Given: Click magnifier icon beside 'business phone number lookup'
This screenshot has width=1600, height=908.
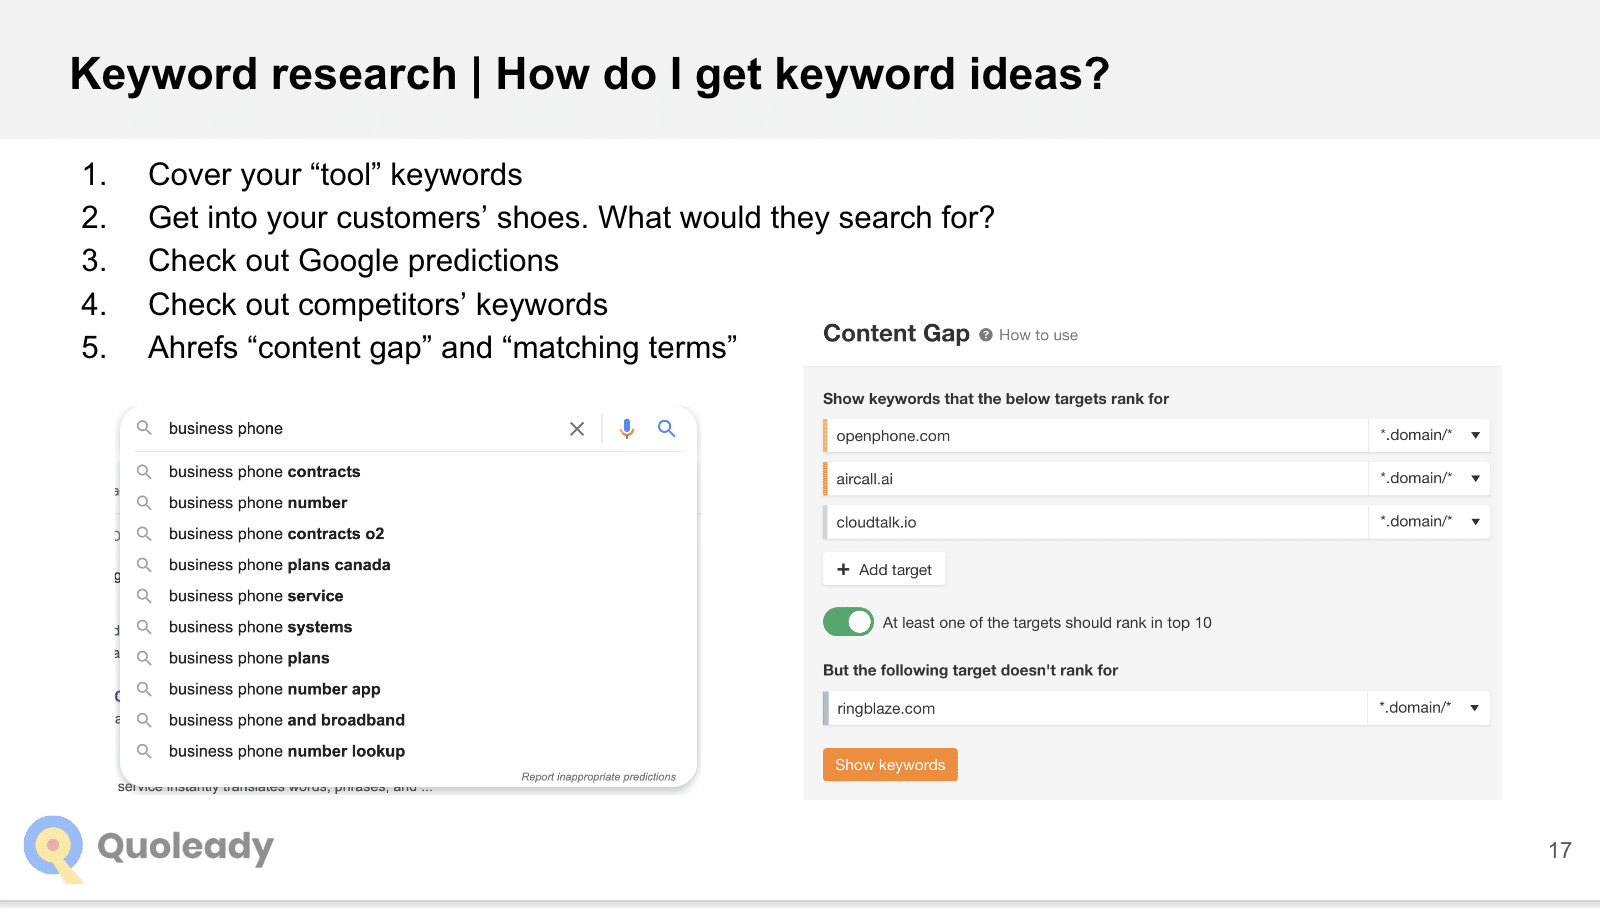Looking at the screenshot, I should (144, 751).
